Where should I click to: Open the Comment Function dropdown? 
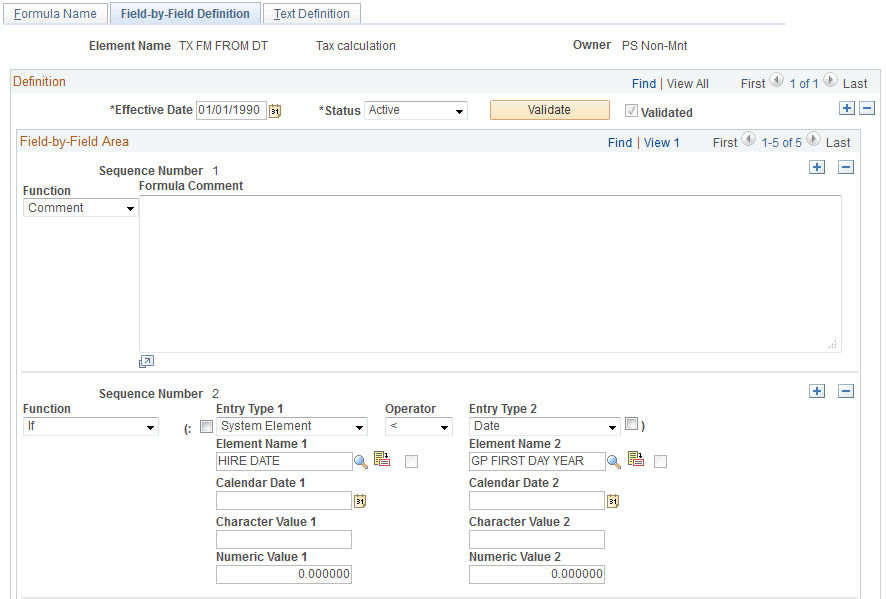point(81,208)
